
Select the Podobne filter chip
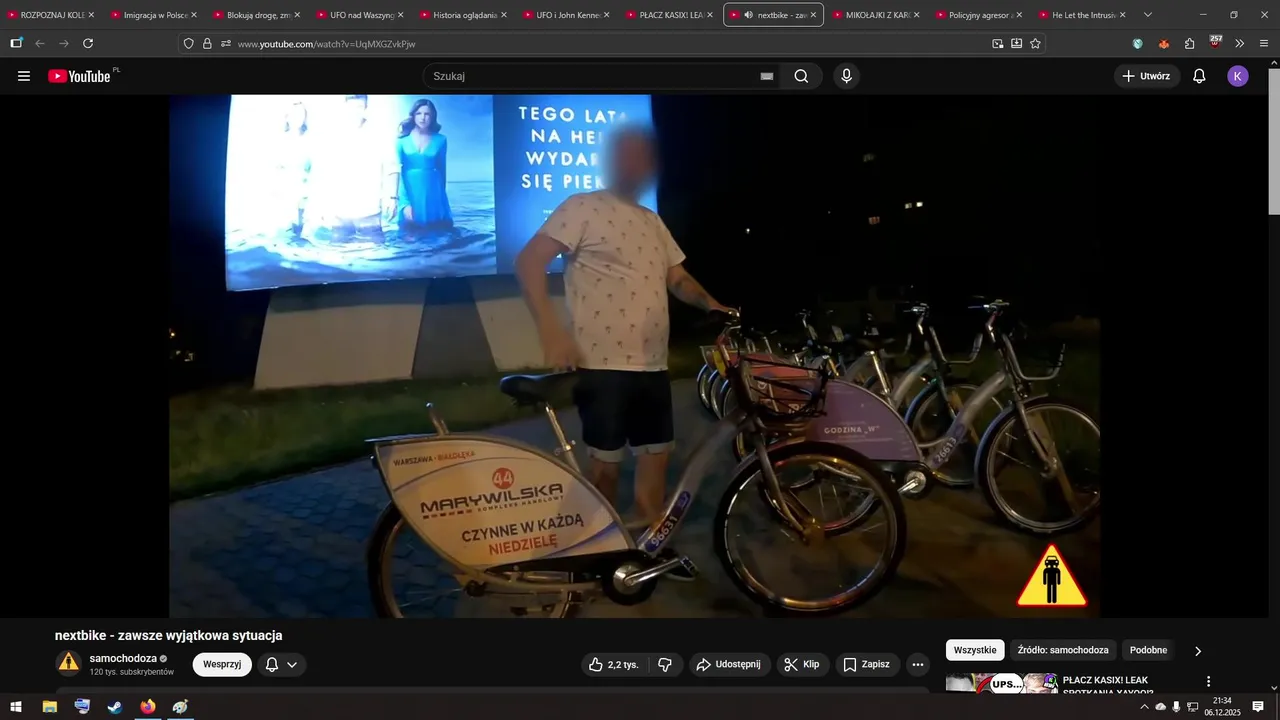[x=1148, y=650]
